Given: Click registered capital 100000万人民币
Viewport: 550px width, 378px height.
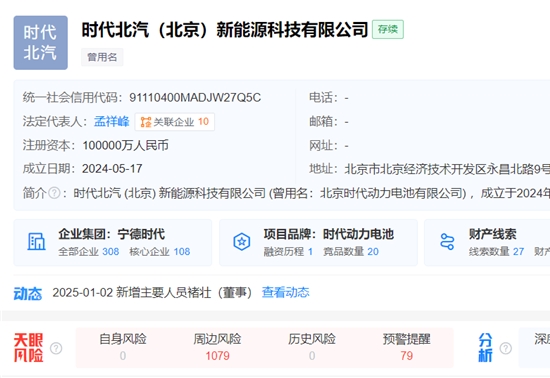Looking at the screenshot, I should [126, 145].
